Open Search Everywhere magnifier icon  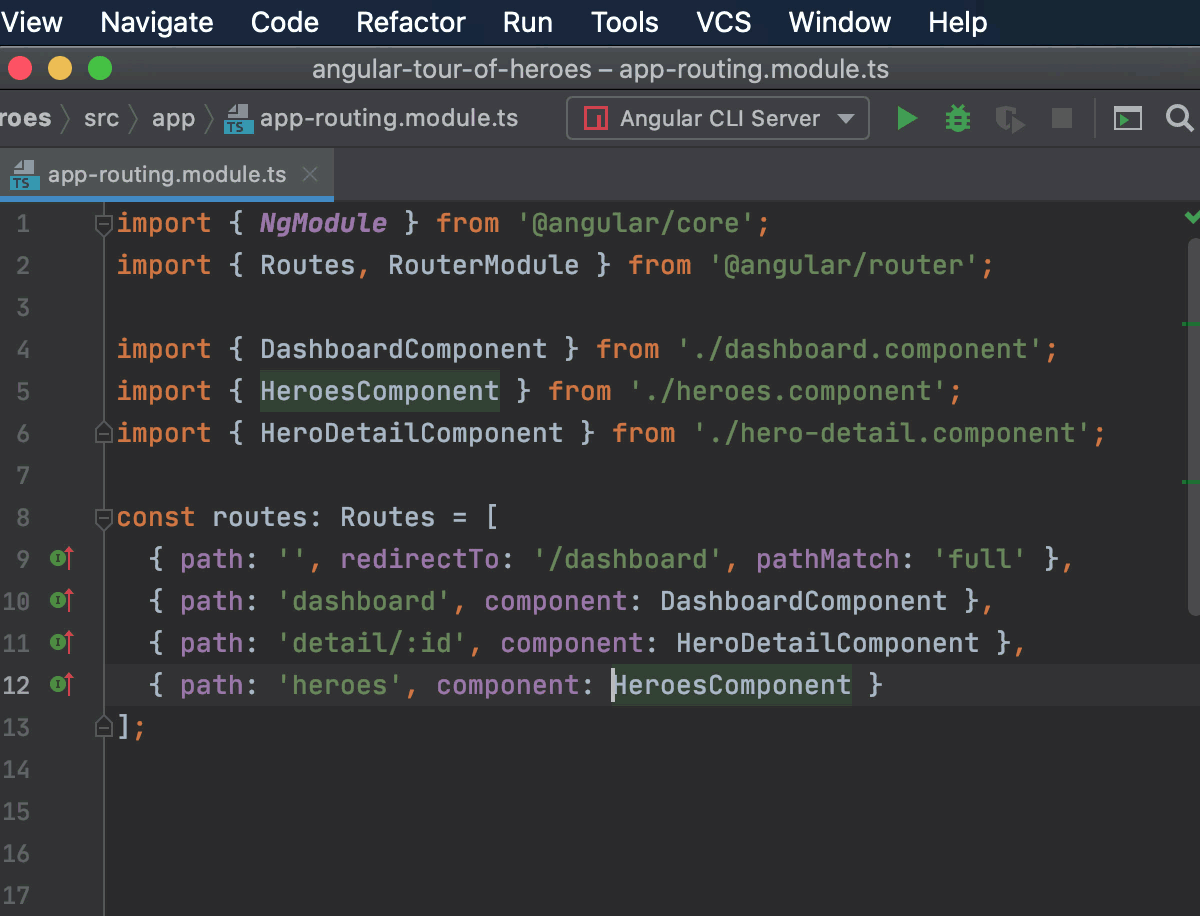1180,119
